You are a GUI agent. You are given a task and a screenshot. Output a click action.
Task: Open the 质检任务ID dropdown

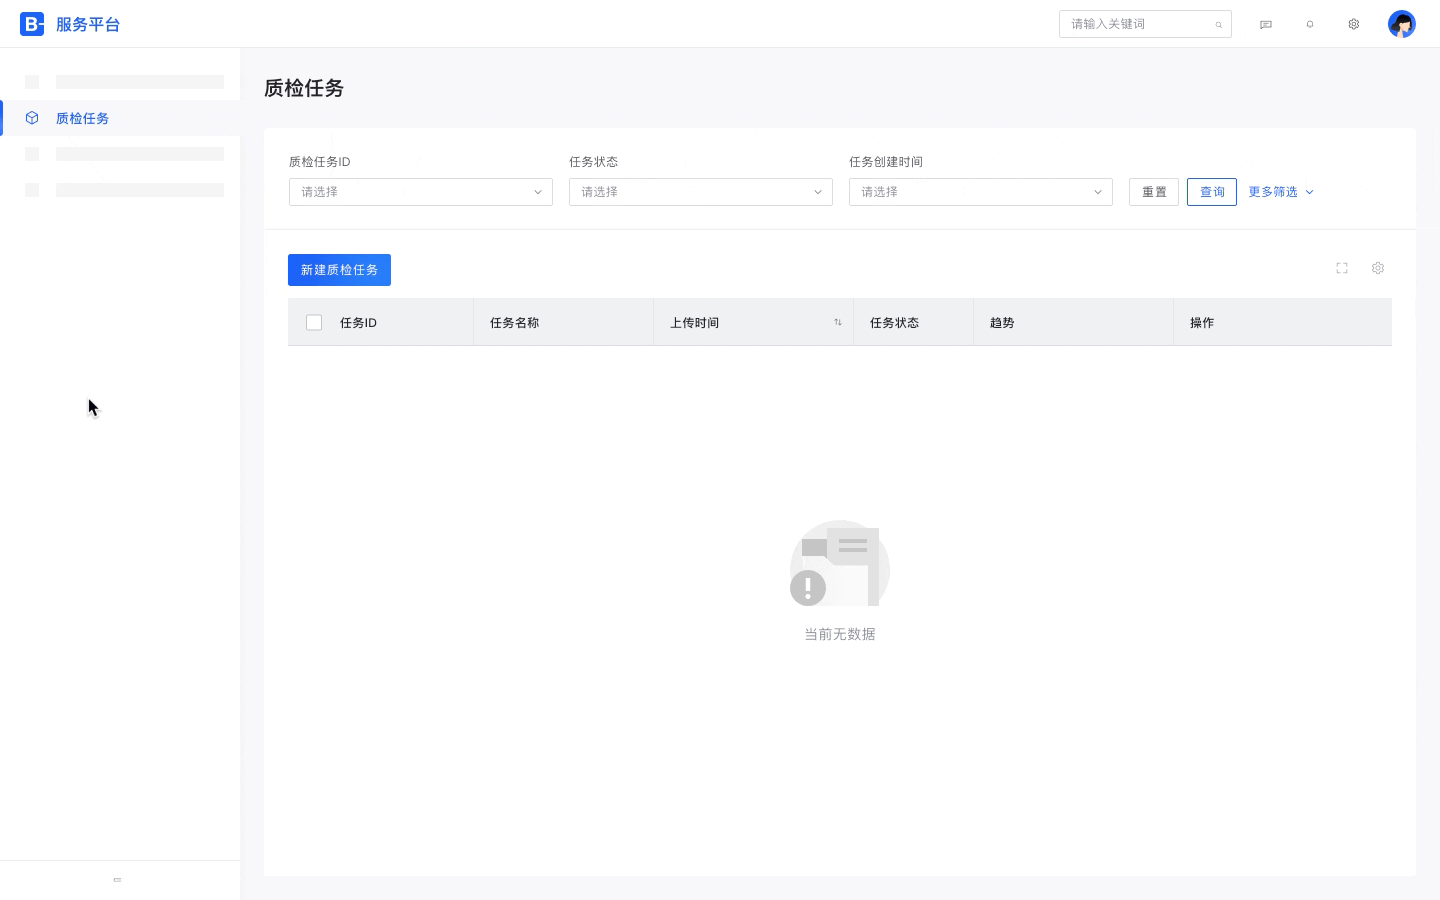pos(421,192)
